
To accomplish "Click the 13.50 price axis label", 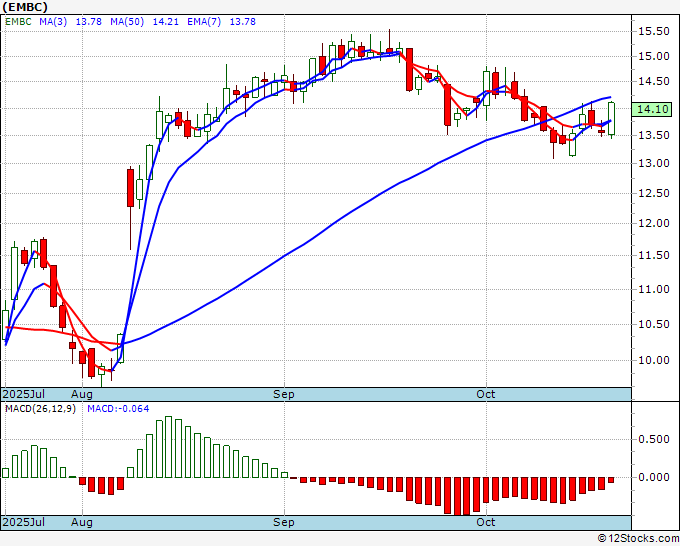I will pos(654,135).
